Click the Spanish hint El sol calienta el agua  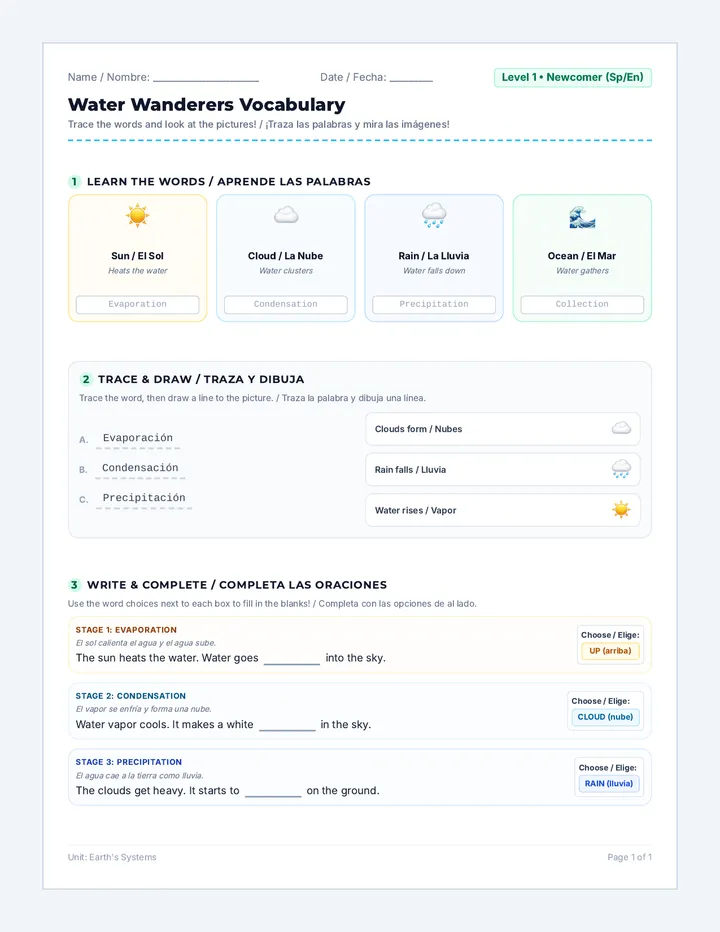click(x=146, y=643)
